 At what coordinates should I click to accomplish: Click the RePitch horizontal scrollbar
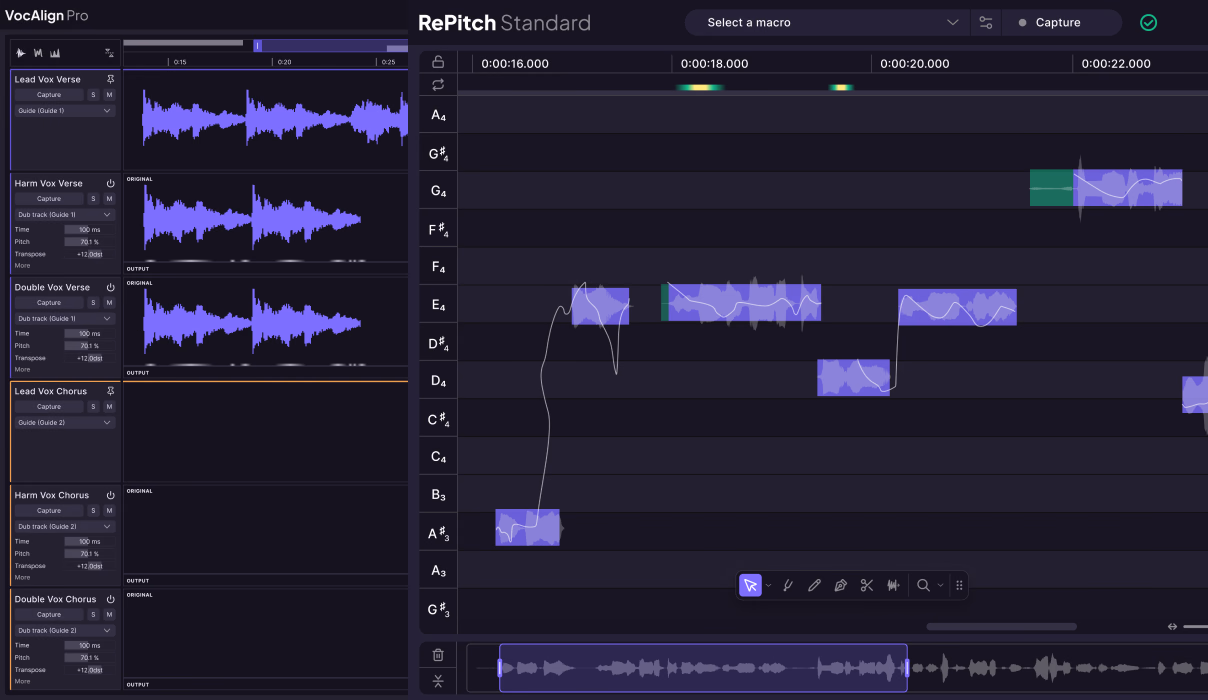pyautogui.click(x=1001, y=627)
